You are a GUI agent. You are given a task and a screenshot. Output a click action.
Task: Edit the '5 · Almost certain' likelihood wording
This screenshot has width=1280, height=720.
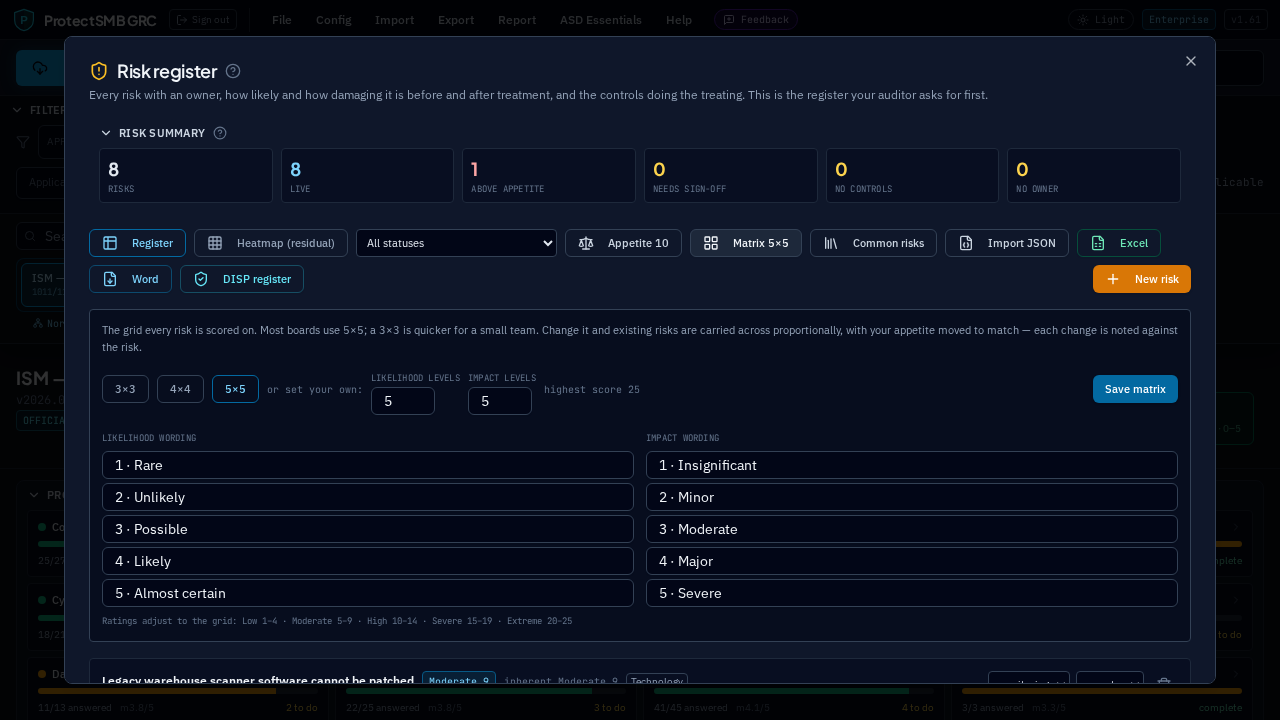(x=368, y=593)
